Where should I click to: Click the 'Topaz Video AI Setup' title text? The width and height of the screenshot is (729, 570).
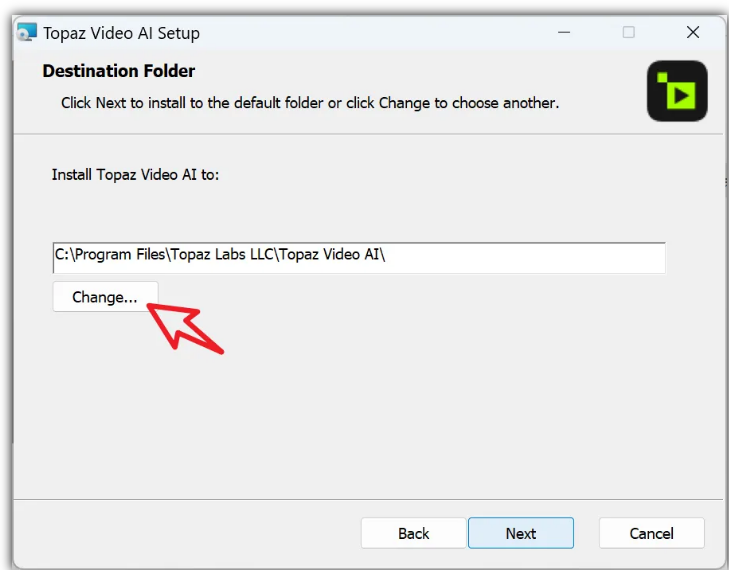121,33
